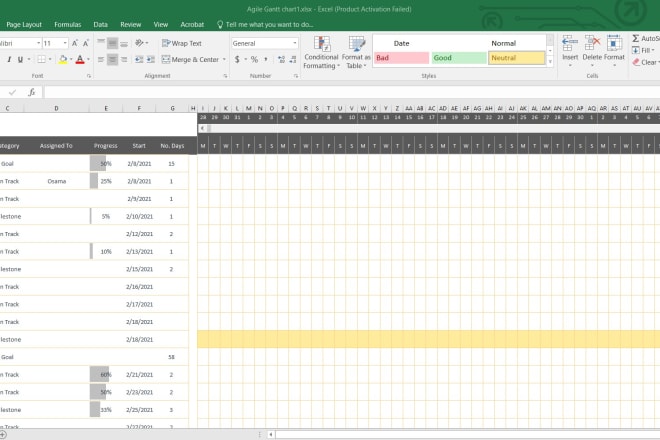Open Fill options
The image size is (660, 440).
click(x=644, y=51)
